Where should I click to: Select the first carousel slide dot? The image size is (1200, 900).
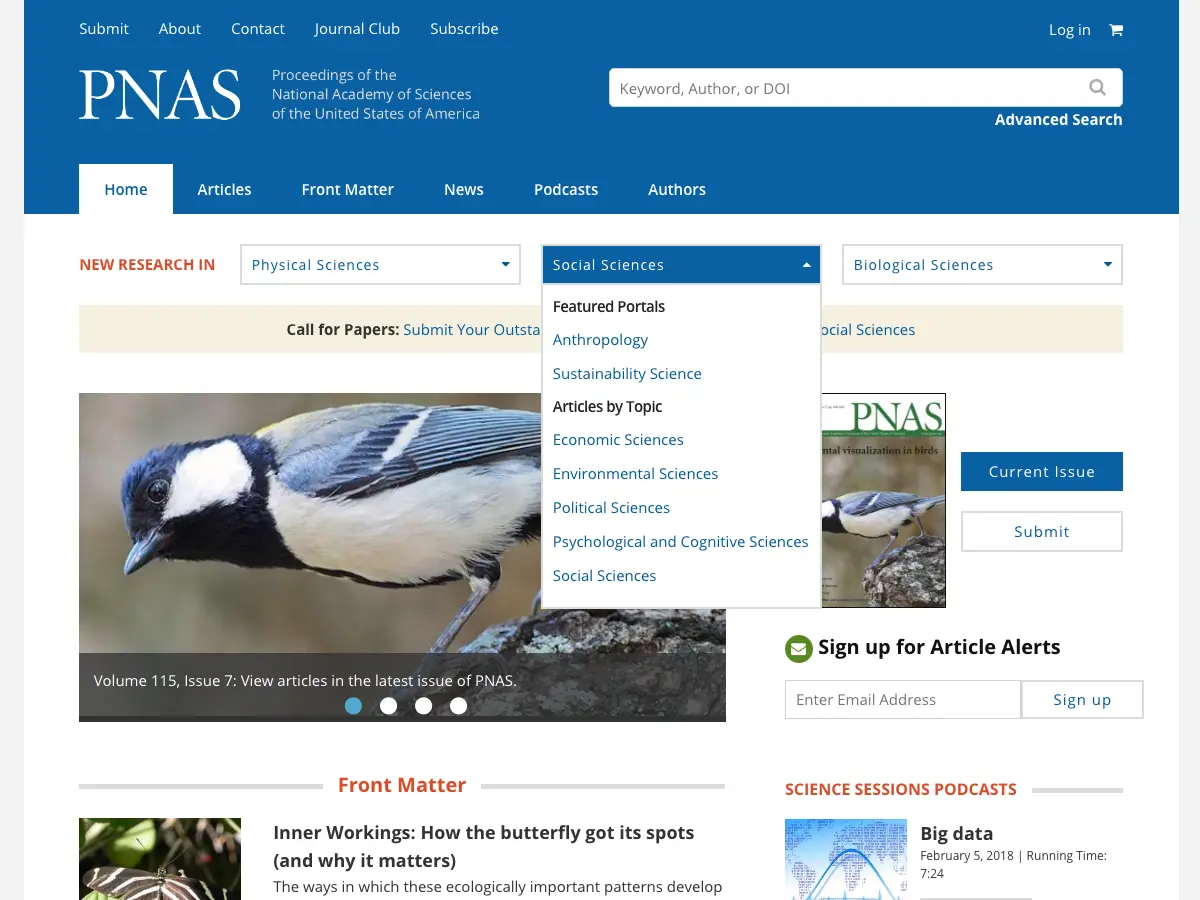pyautogui.click(x=353, y=706)
